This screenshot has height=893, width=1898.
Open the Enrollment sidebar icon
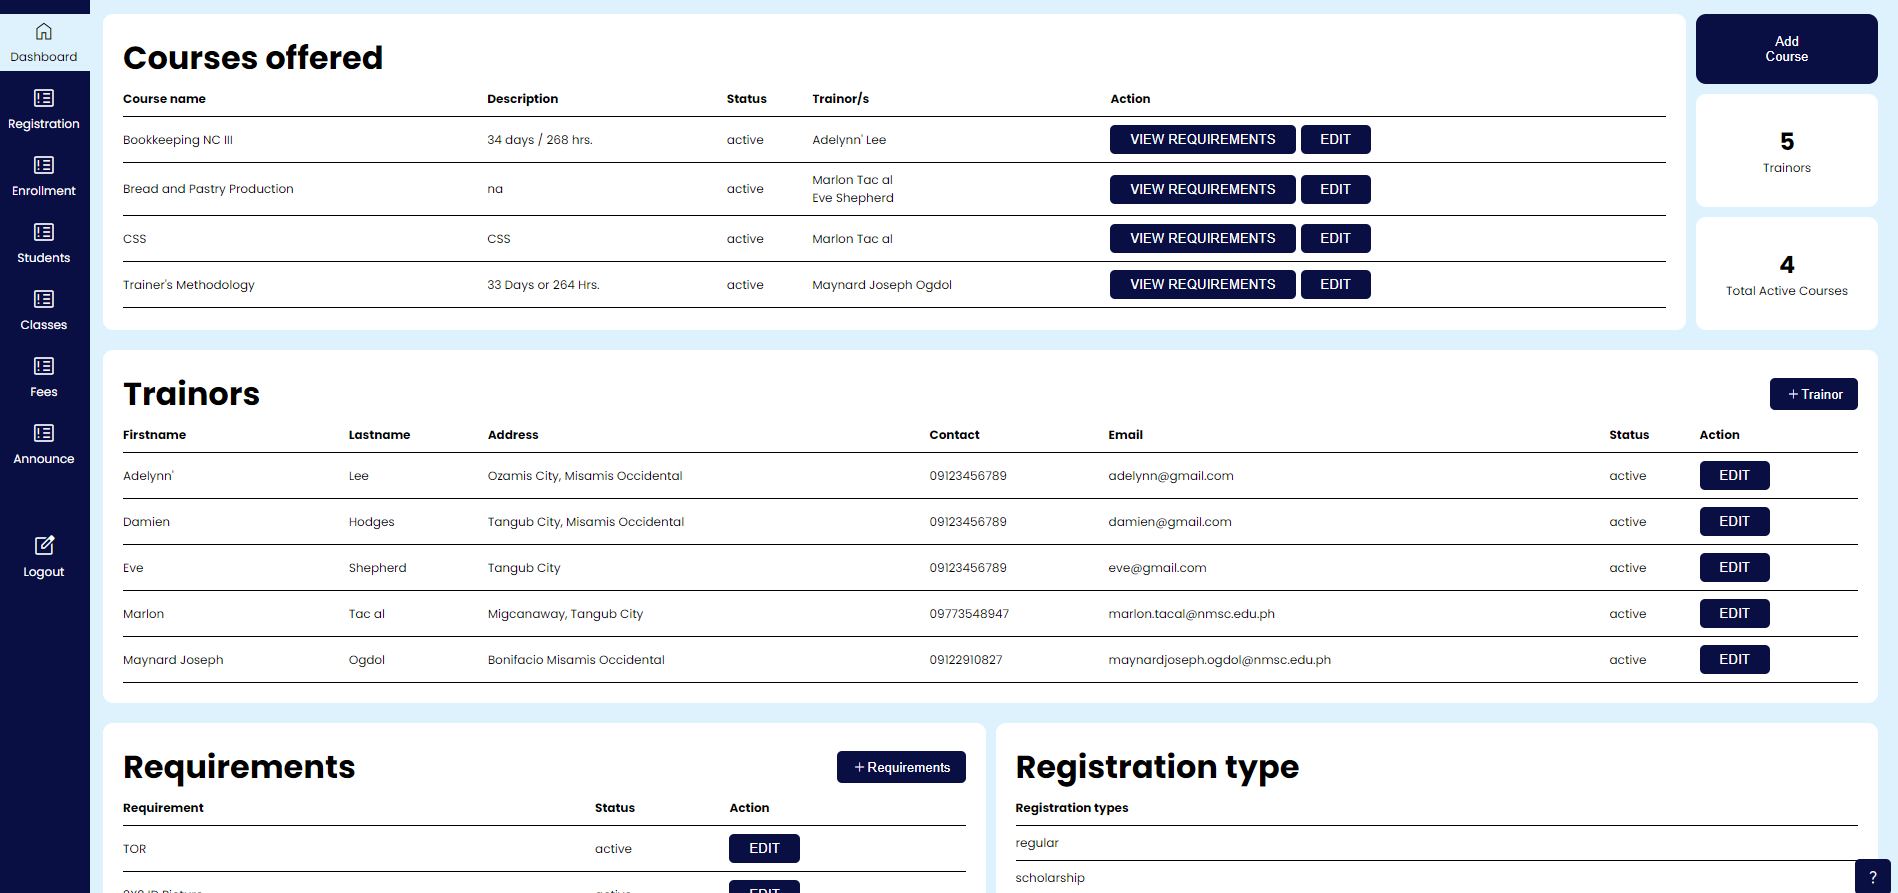coord(44,165)
